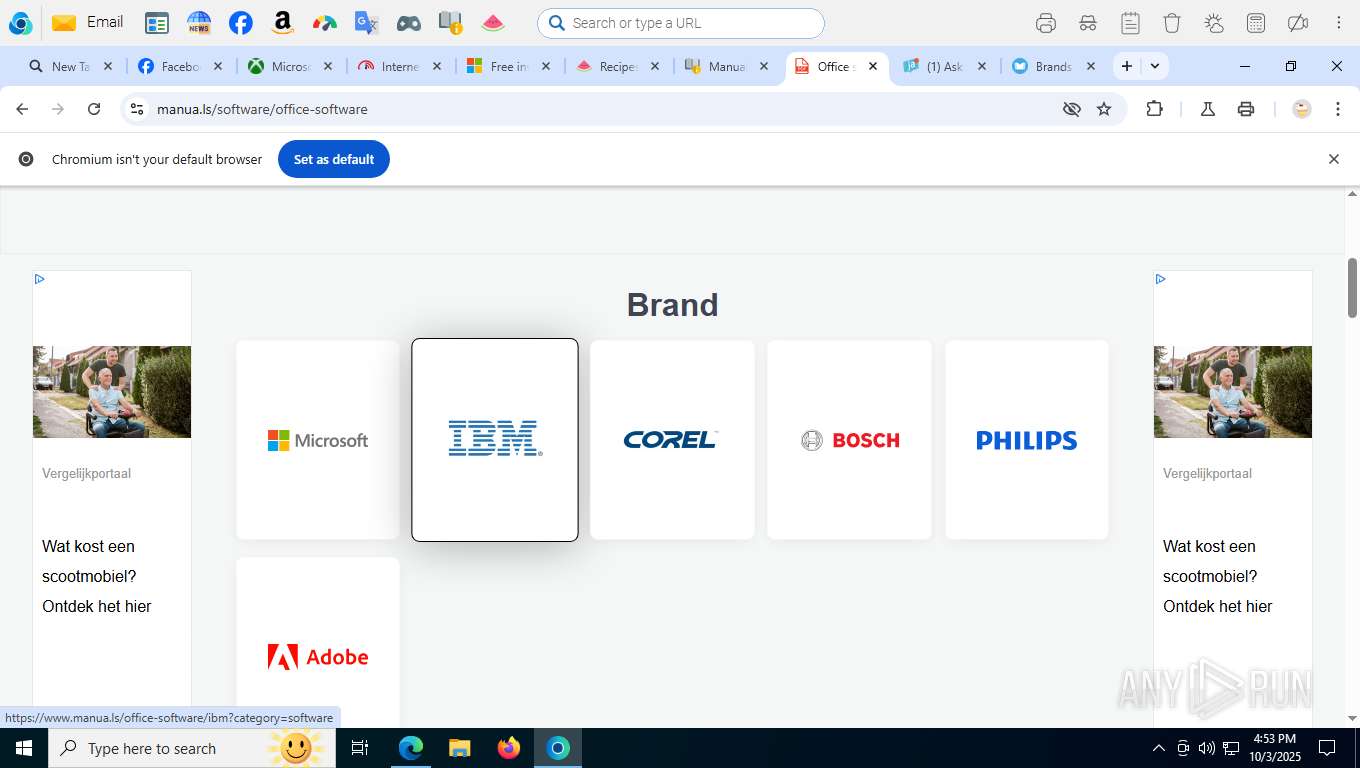Select the IBM brand card
Viewport: 1360px width, 768px height.
point(495,440)
